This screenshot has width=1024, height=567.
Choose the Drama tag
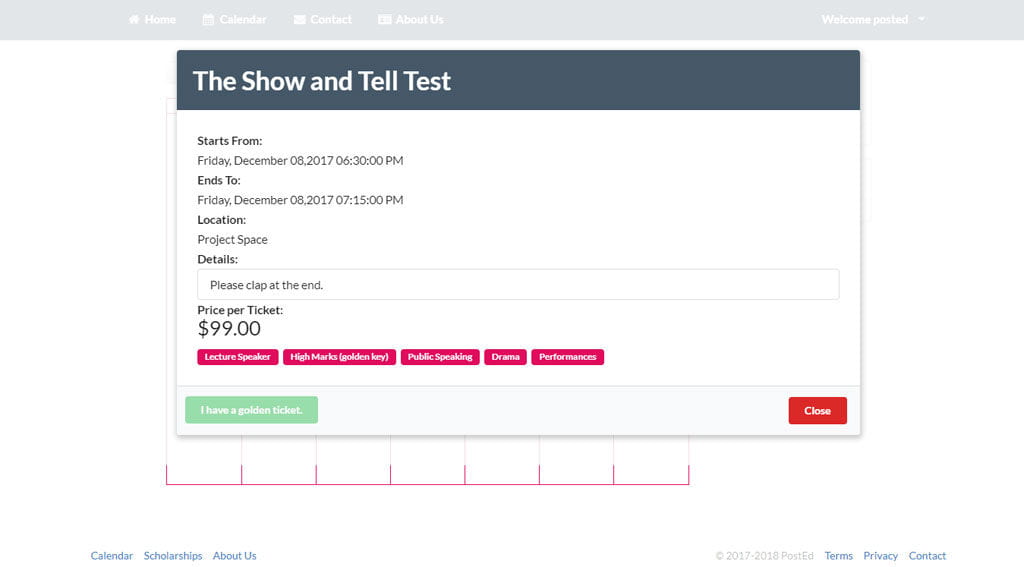pyautogui.click(x=505, y=357)
